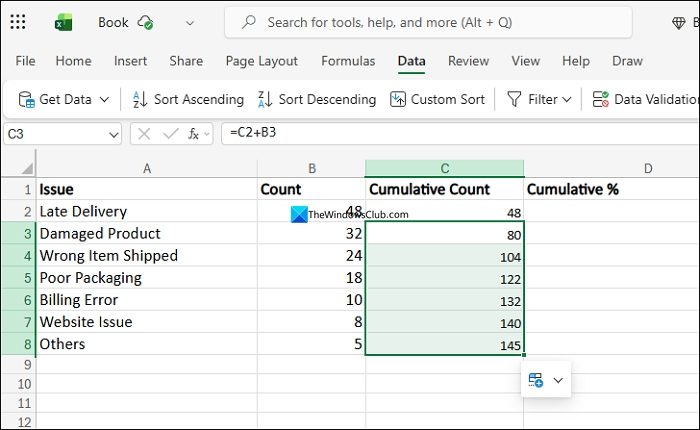This screenshot has width=700, height=430.
Task: Open the File menu
Action: [x=25, y=61]
